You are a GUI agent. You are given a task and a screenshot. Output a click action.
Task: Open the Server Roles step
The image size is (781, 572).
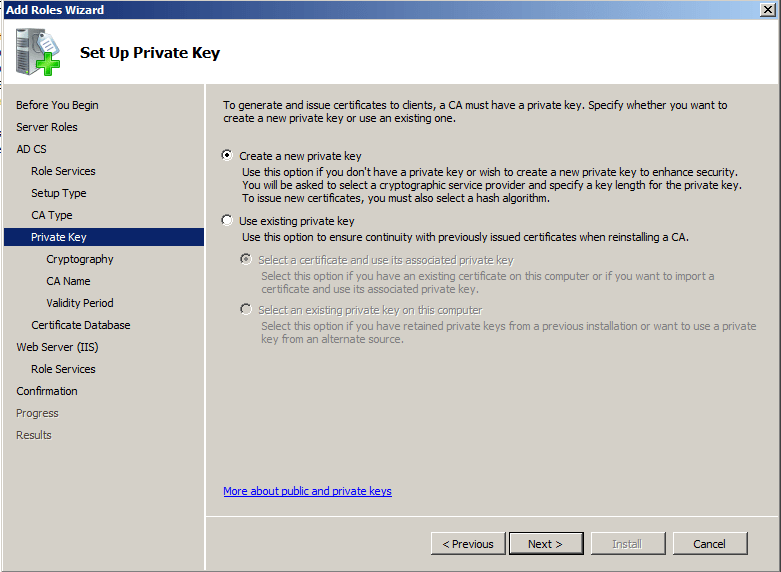point(47,127)
